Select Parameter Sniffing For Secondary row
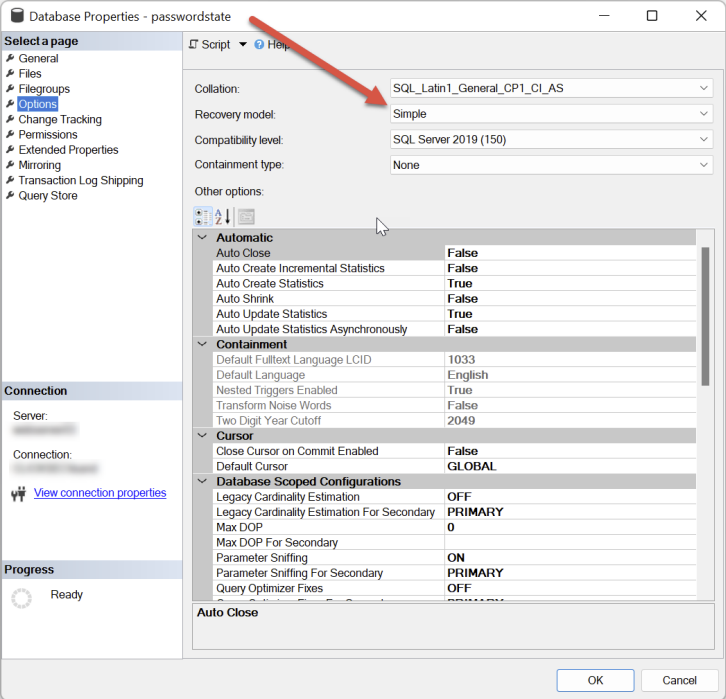 coord(455,573)
